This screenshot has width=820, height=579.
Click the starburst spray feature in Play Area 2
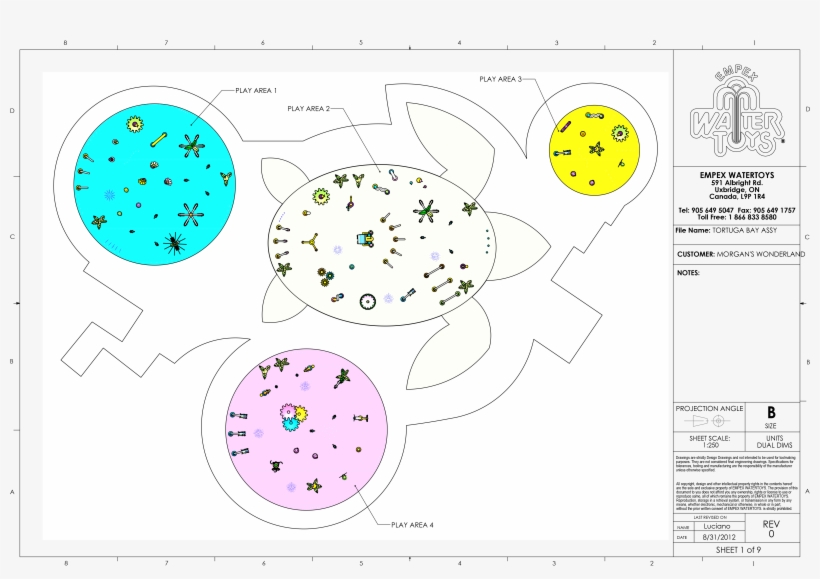coord(426,211)
